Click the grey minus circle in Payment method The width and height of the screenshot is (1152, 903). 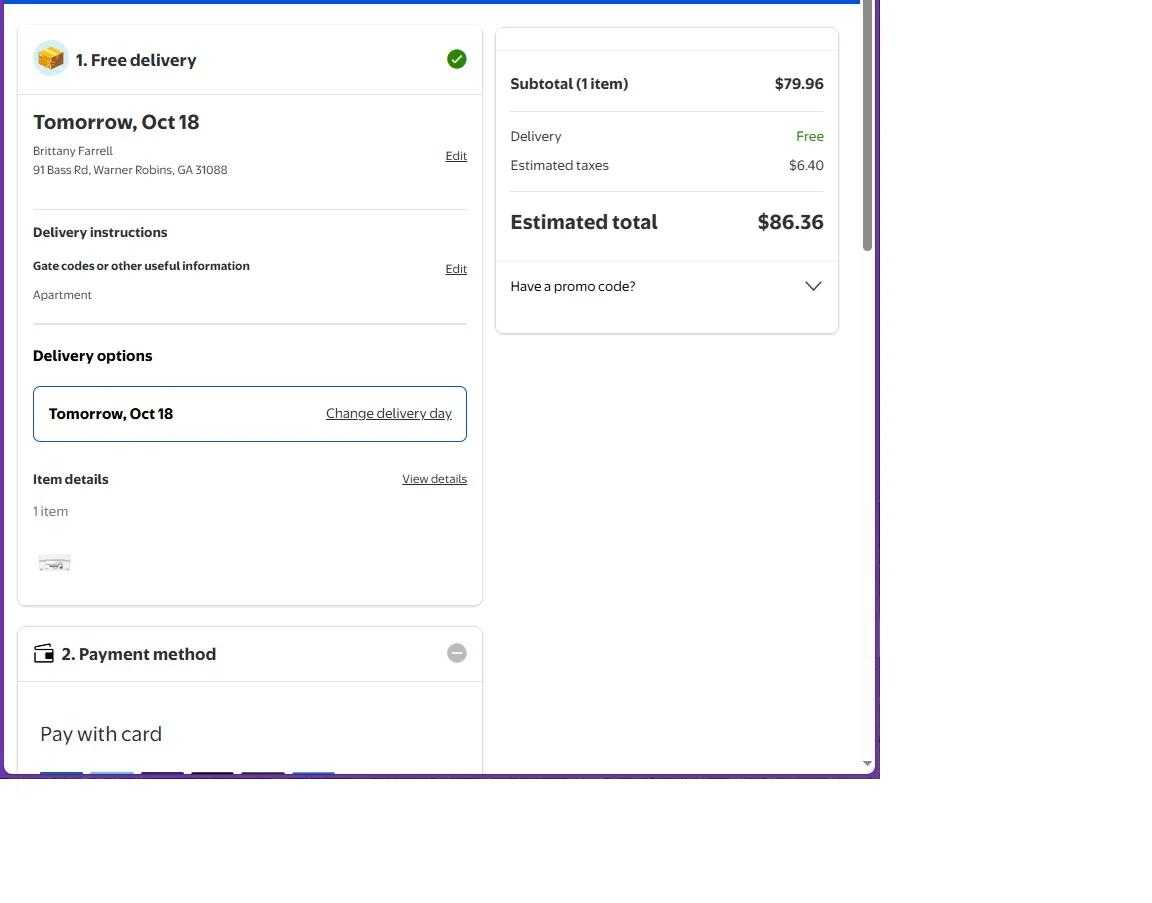(456, 653)
